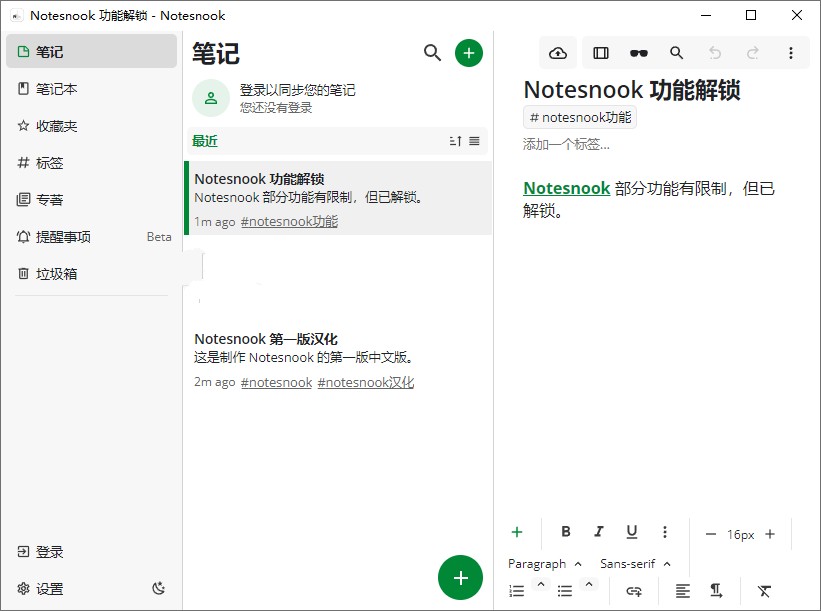Viewport: 821px width, 611px height.
Task: Insert bullet list
Action: tap(564, 591)
